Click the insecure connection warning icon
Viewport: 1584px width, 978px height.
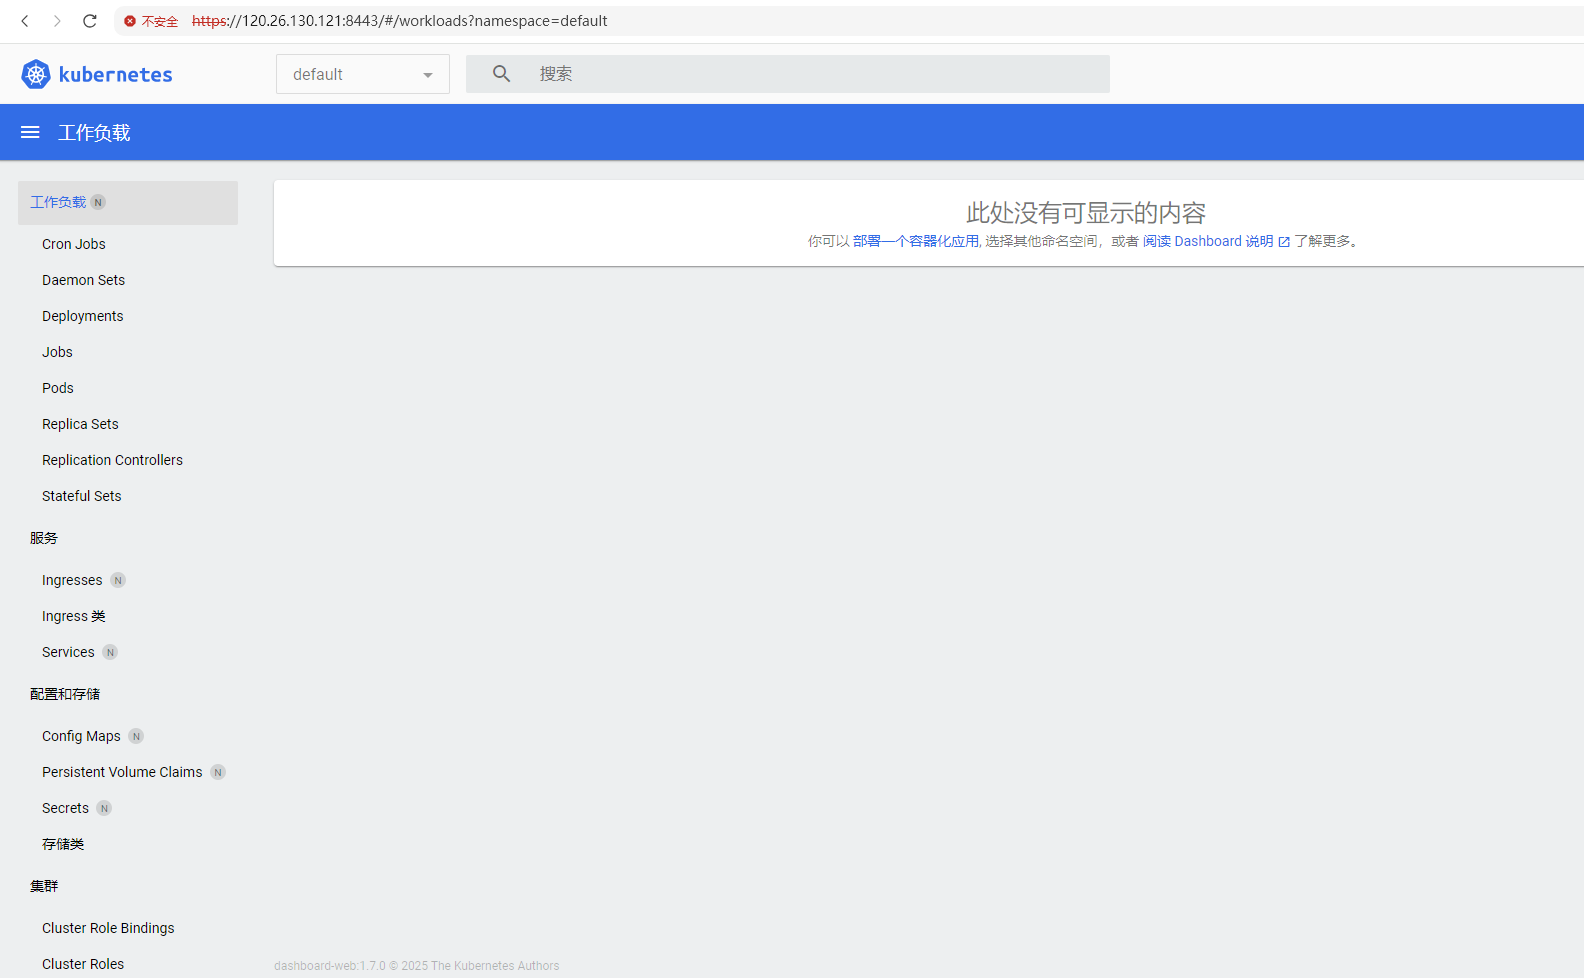click(x=130, y=21)
